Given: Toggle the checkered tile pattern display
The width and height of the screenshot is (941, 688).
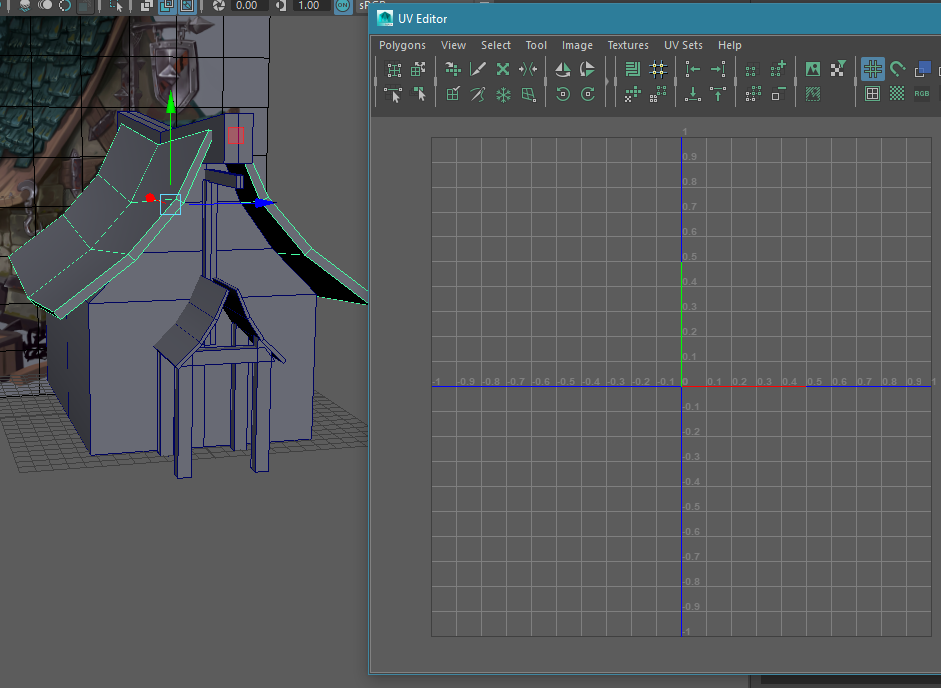Looking at the screenshot, I should [x=896, y=94].
